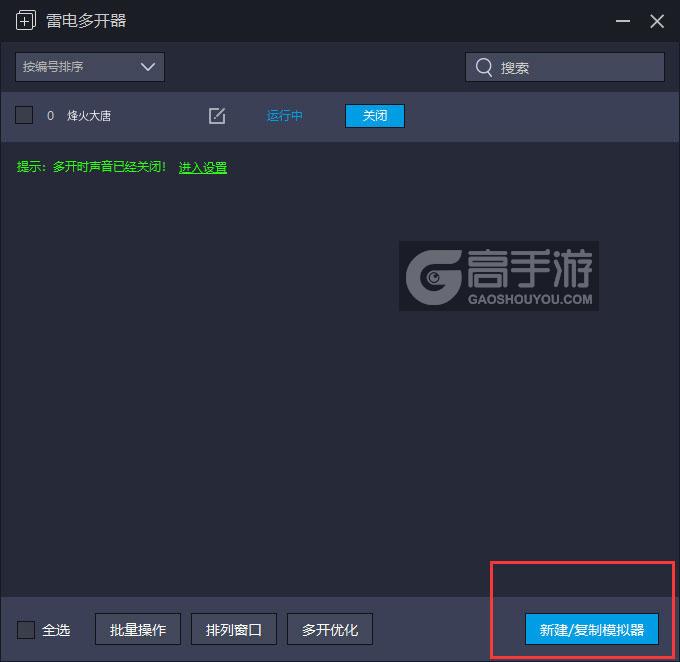The width and height of the screenshot is (680, 662).
Task: Click the 运行中 status text
Action: 284,116
